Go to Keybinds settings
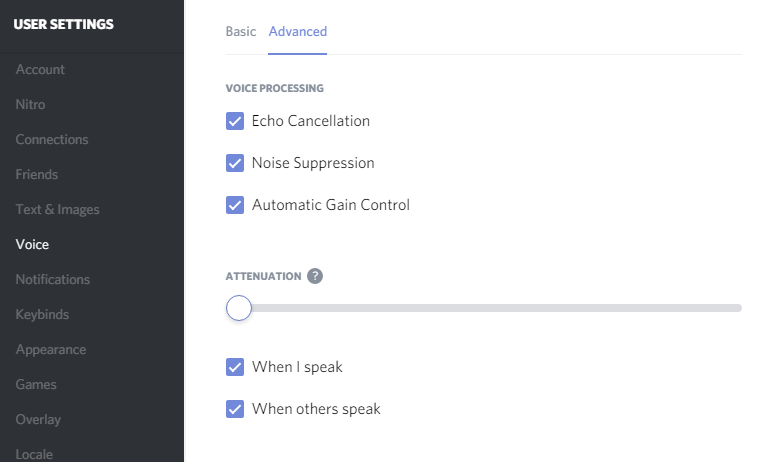 pyautogui.click(x=42, y=315)
